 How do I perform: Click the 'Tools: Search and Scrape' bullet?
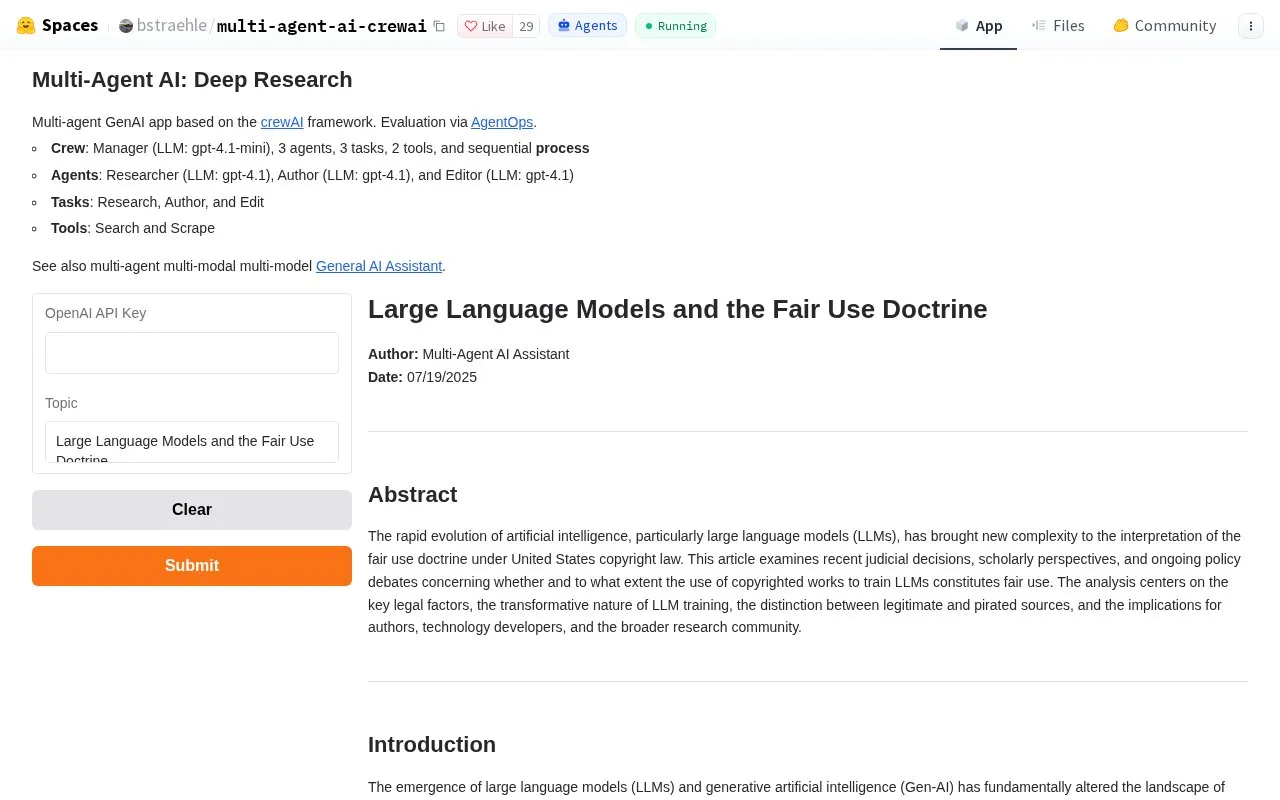[x=133, y=228]
